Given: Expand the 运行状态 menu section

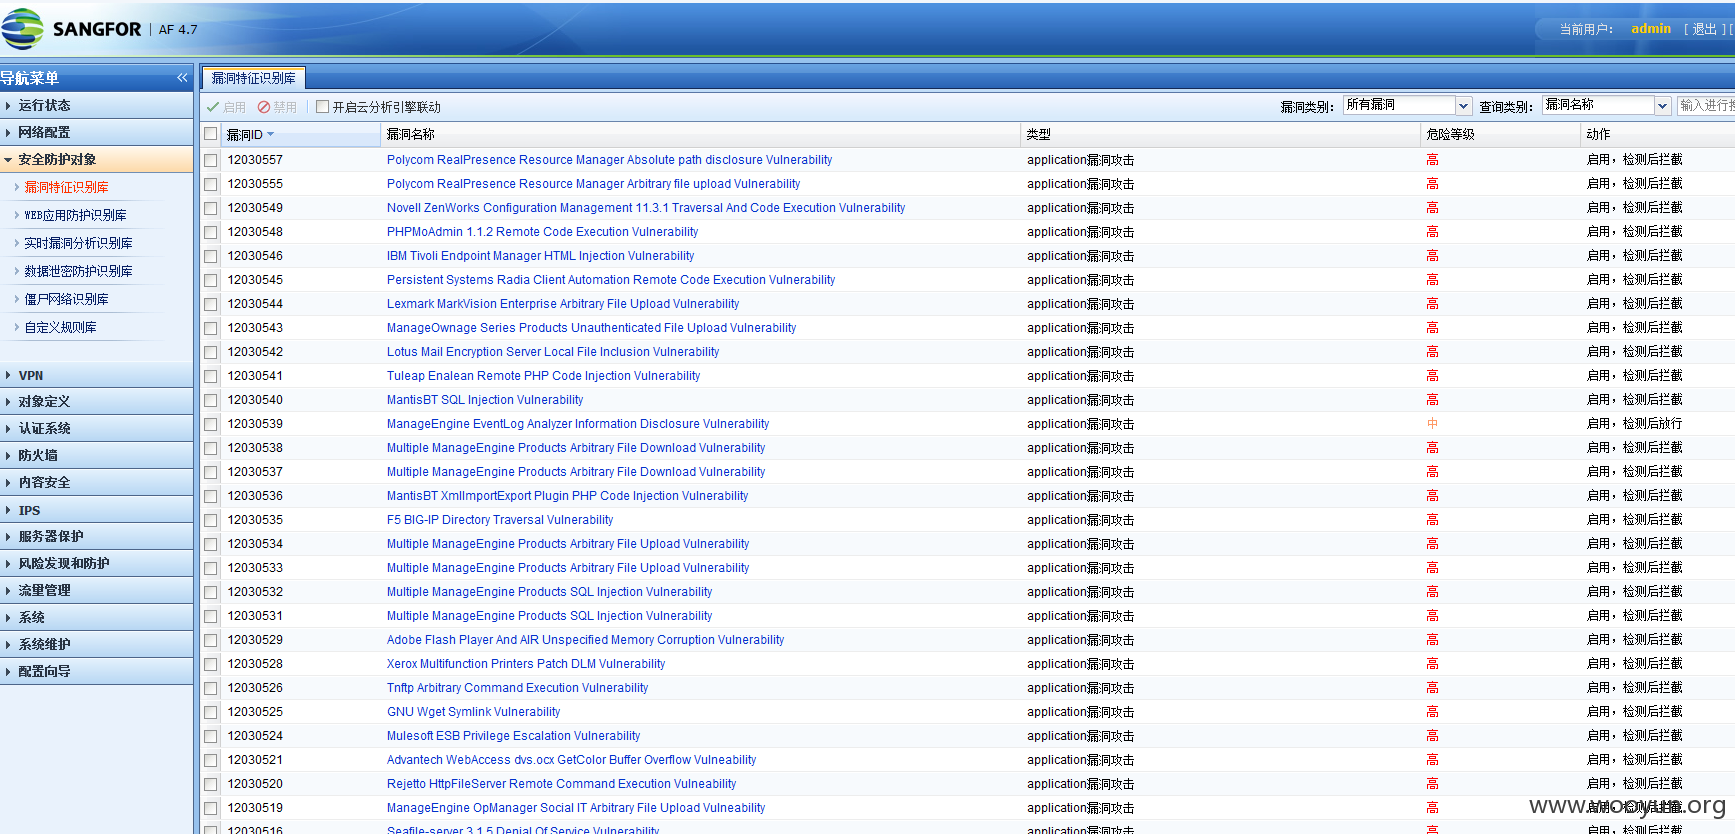Looking at the screenshot, I should (x=96, y=105).
